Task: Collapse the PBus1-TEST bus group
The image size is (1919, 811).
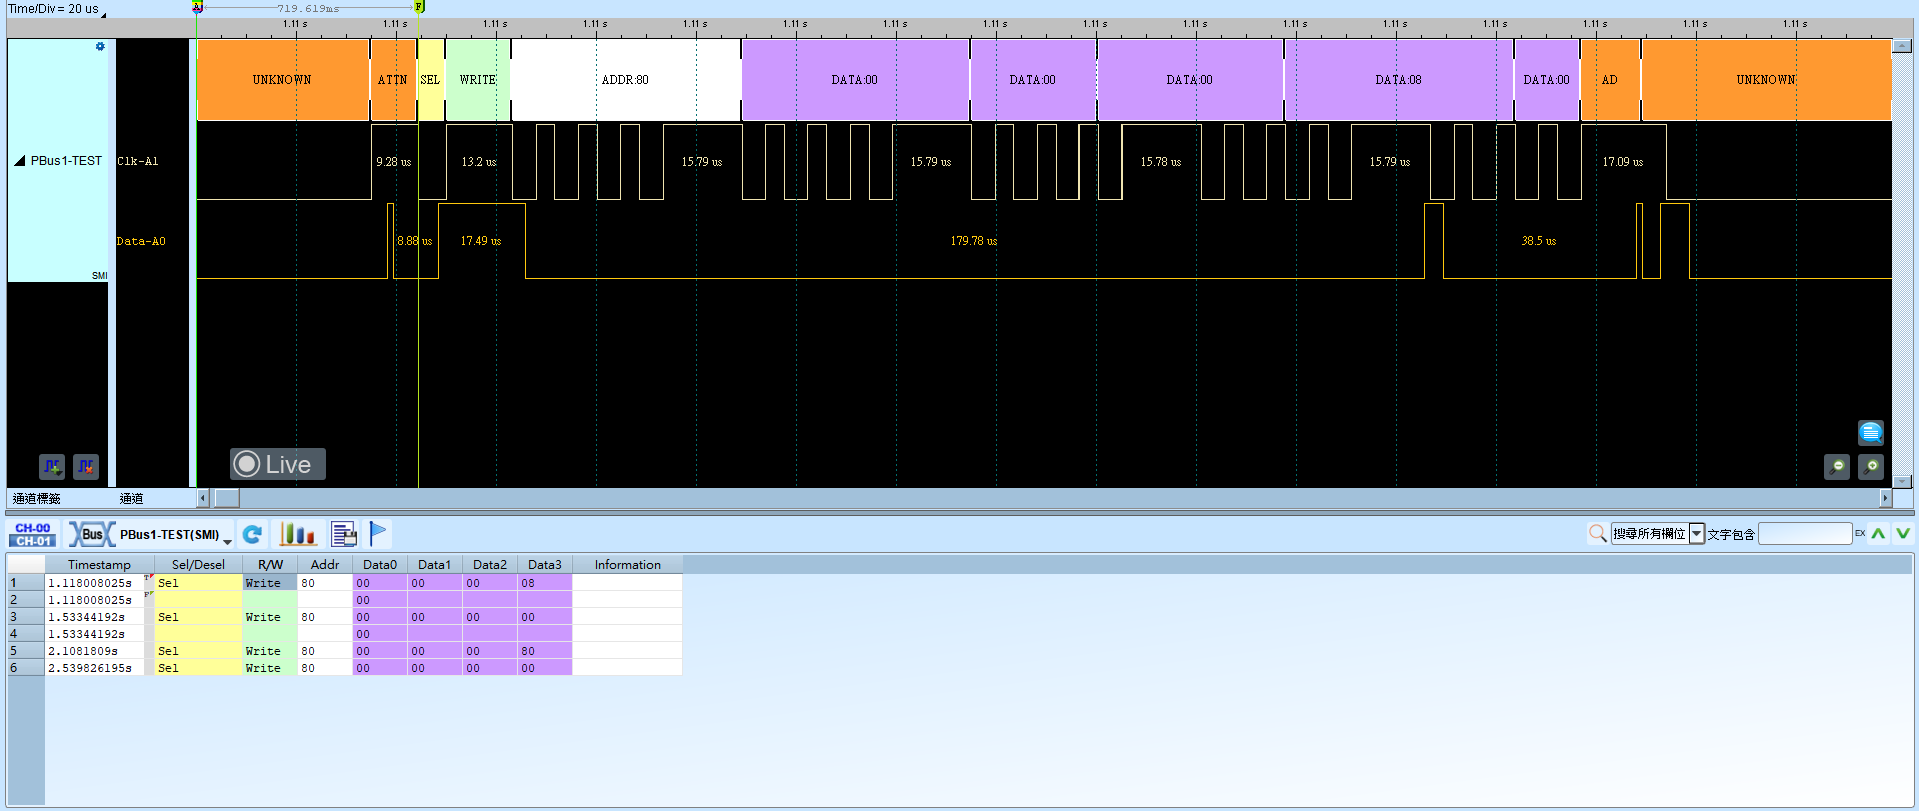Action: click(x=19, y=161)
